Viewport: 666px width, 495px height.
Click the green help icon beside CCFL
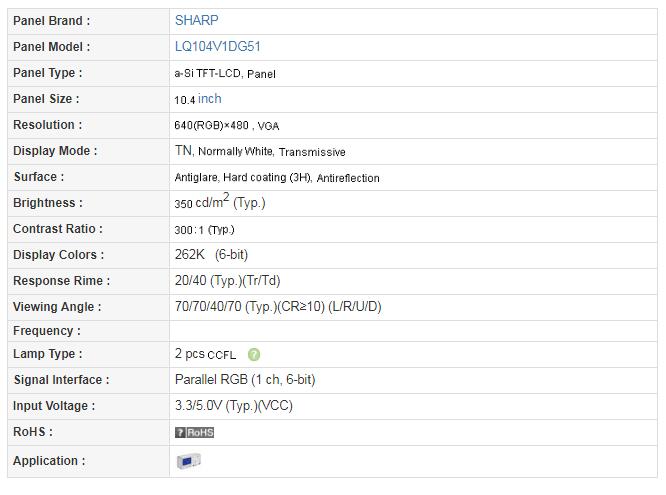click(254, 354)
